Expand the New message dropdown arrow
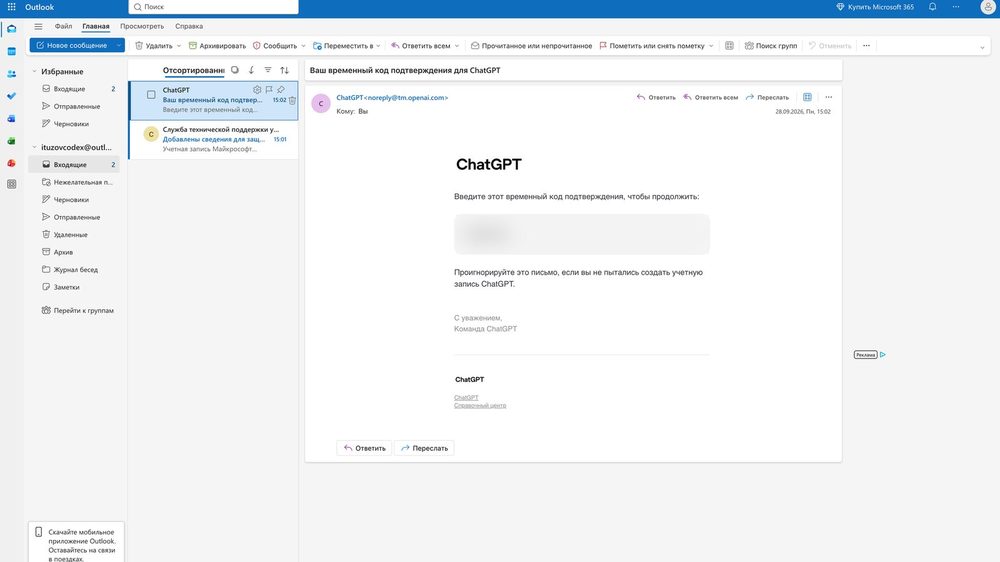The image size is (1000, 562). pos(119,45)
